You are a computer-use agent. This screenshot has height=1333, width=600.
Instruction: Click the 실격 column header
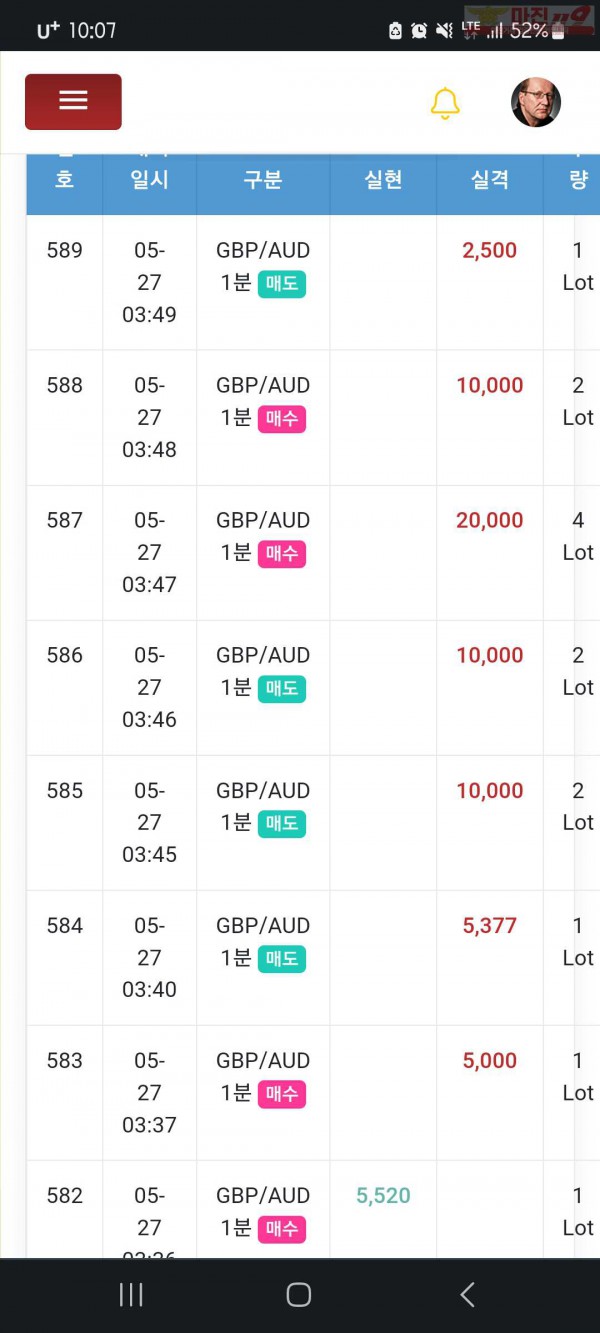point(490,180)
